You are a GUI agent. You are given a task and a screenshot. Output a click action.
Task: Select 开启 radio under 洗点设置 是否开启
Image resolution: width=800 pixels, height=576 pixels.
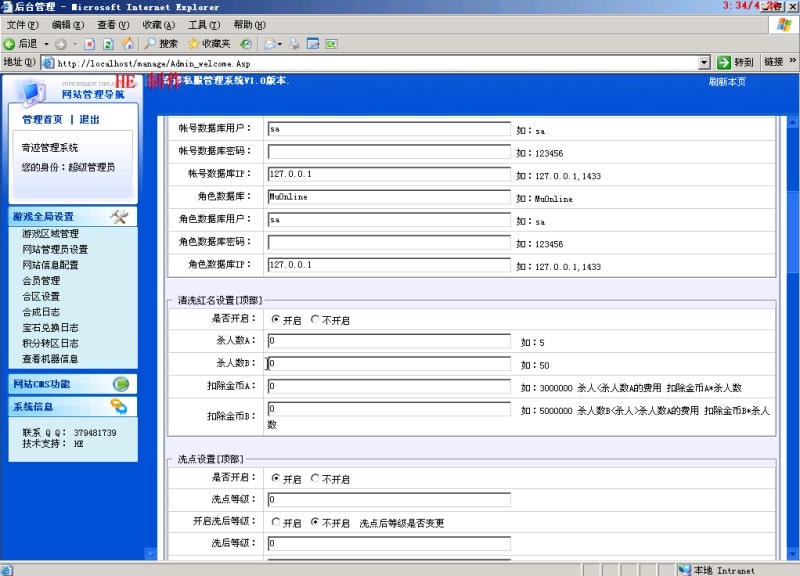pos(276,479)
